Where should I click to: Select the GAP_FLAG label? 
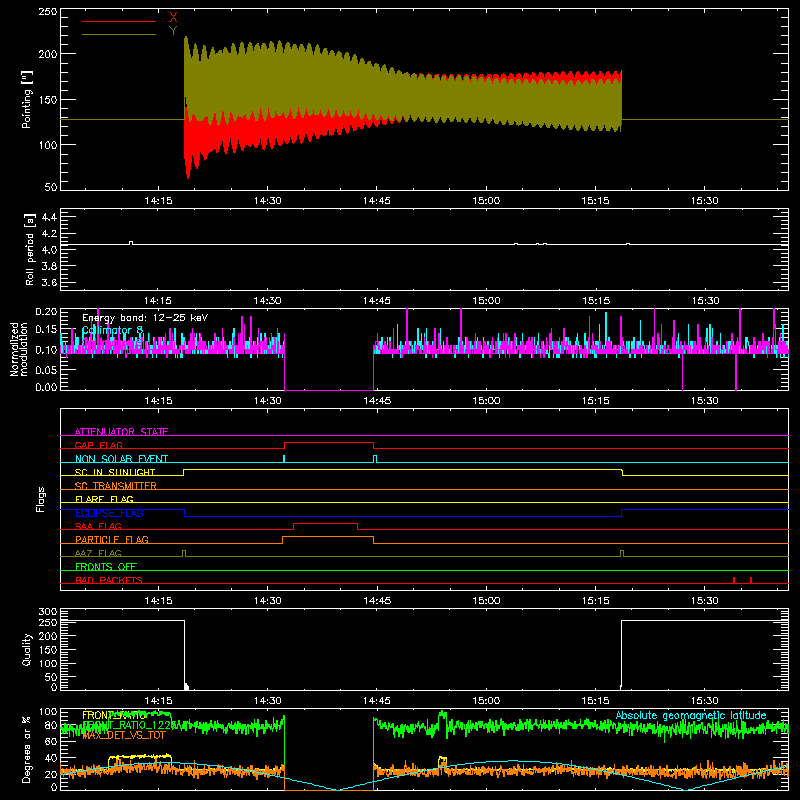coord(98,445)
